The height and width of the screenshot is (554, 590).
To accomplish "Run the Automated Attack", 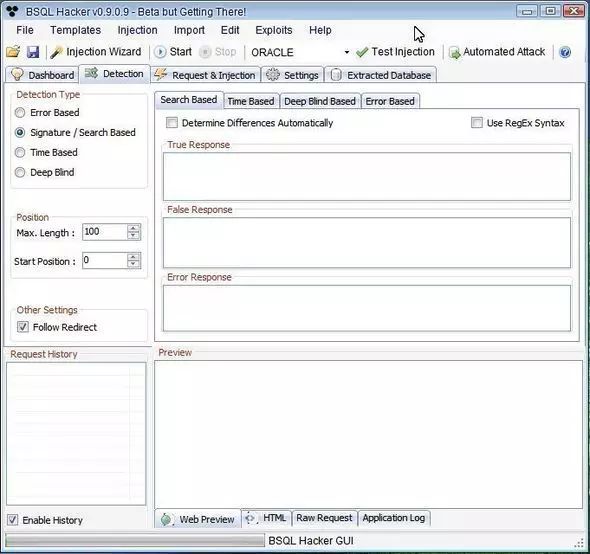I will coord(497,52).
